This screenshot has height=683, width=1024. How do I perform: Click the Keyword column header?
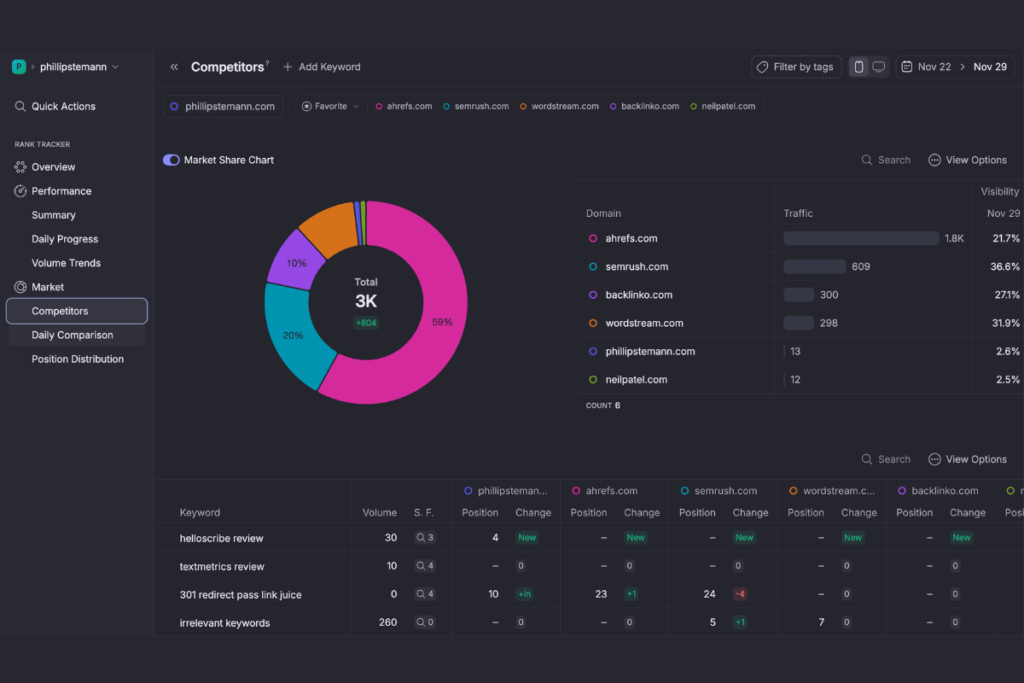click(x=200, y=513)
